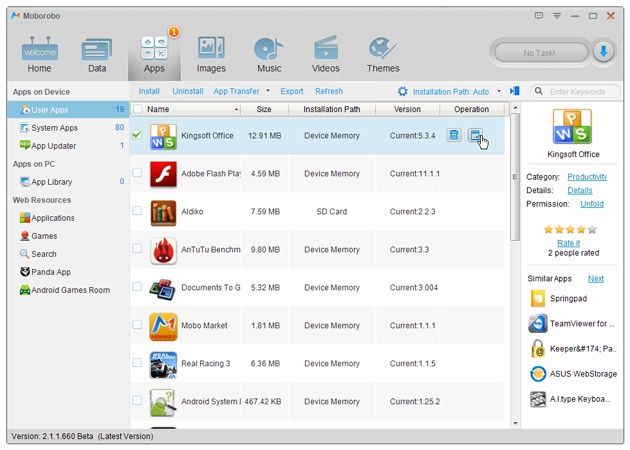Open App Library in sidebar
Screen dimensions: 630x450
click(68, 182)
